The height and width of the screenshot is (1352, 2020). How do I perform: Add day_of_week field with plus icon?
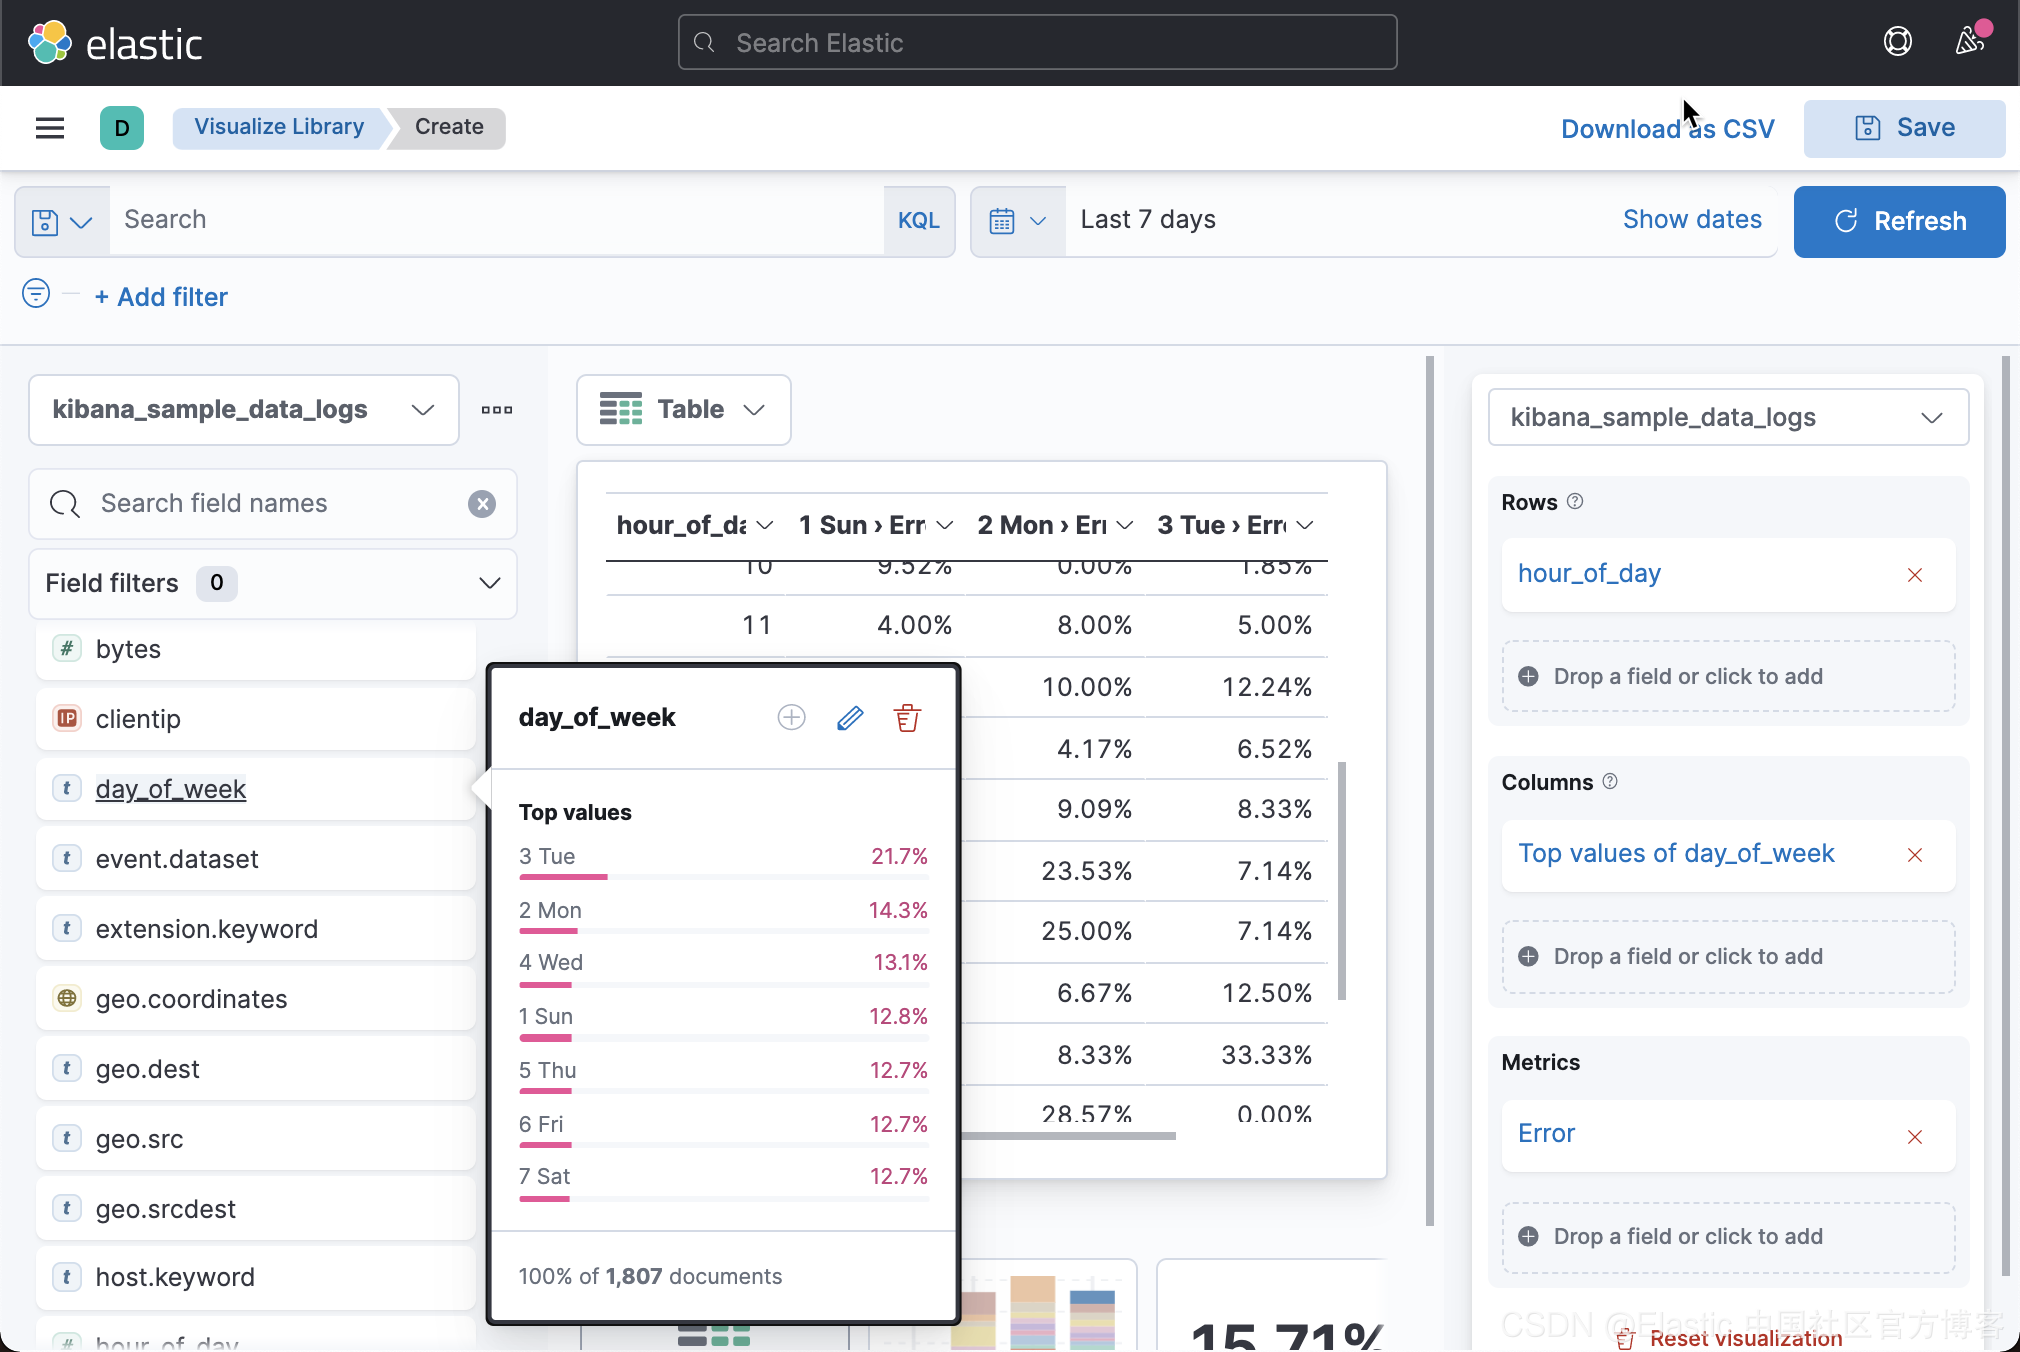pyautogui.click(x=791, y=717)
